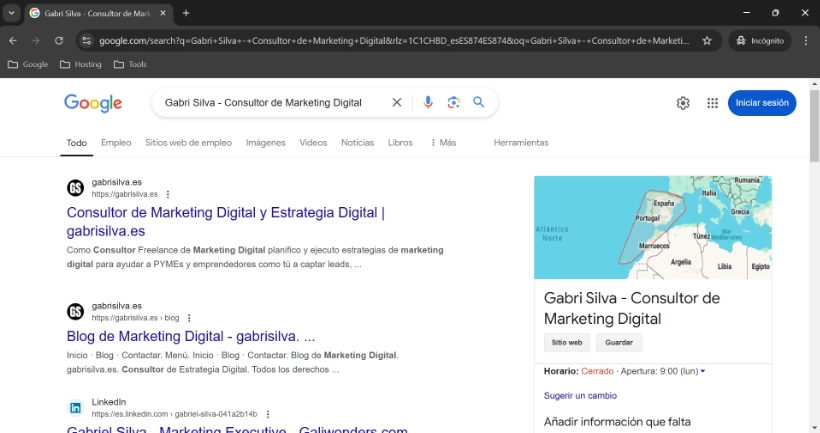Open the Incógnito profile indicator
Screen dimensions: 820x433
click(760, 41)
